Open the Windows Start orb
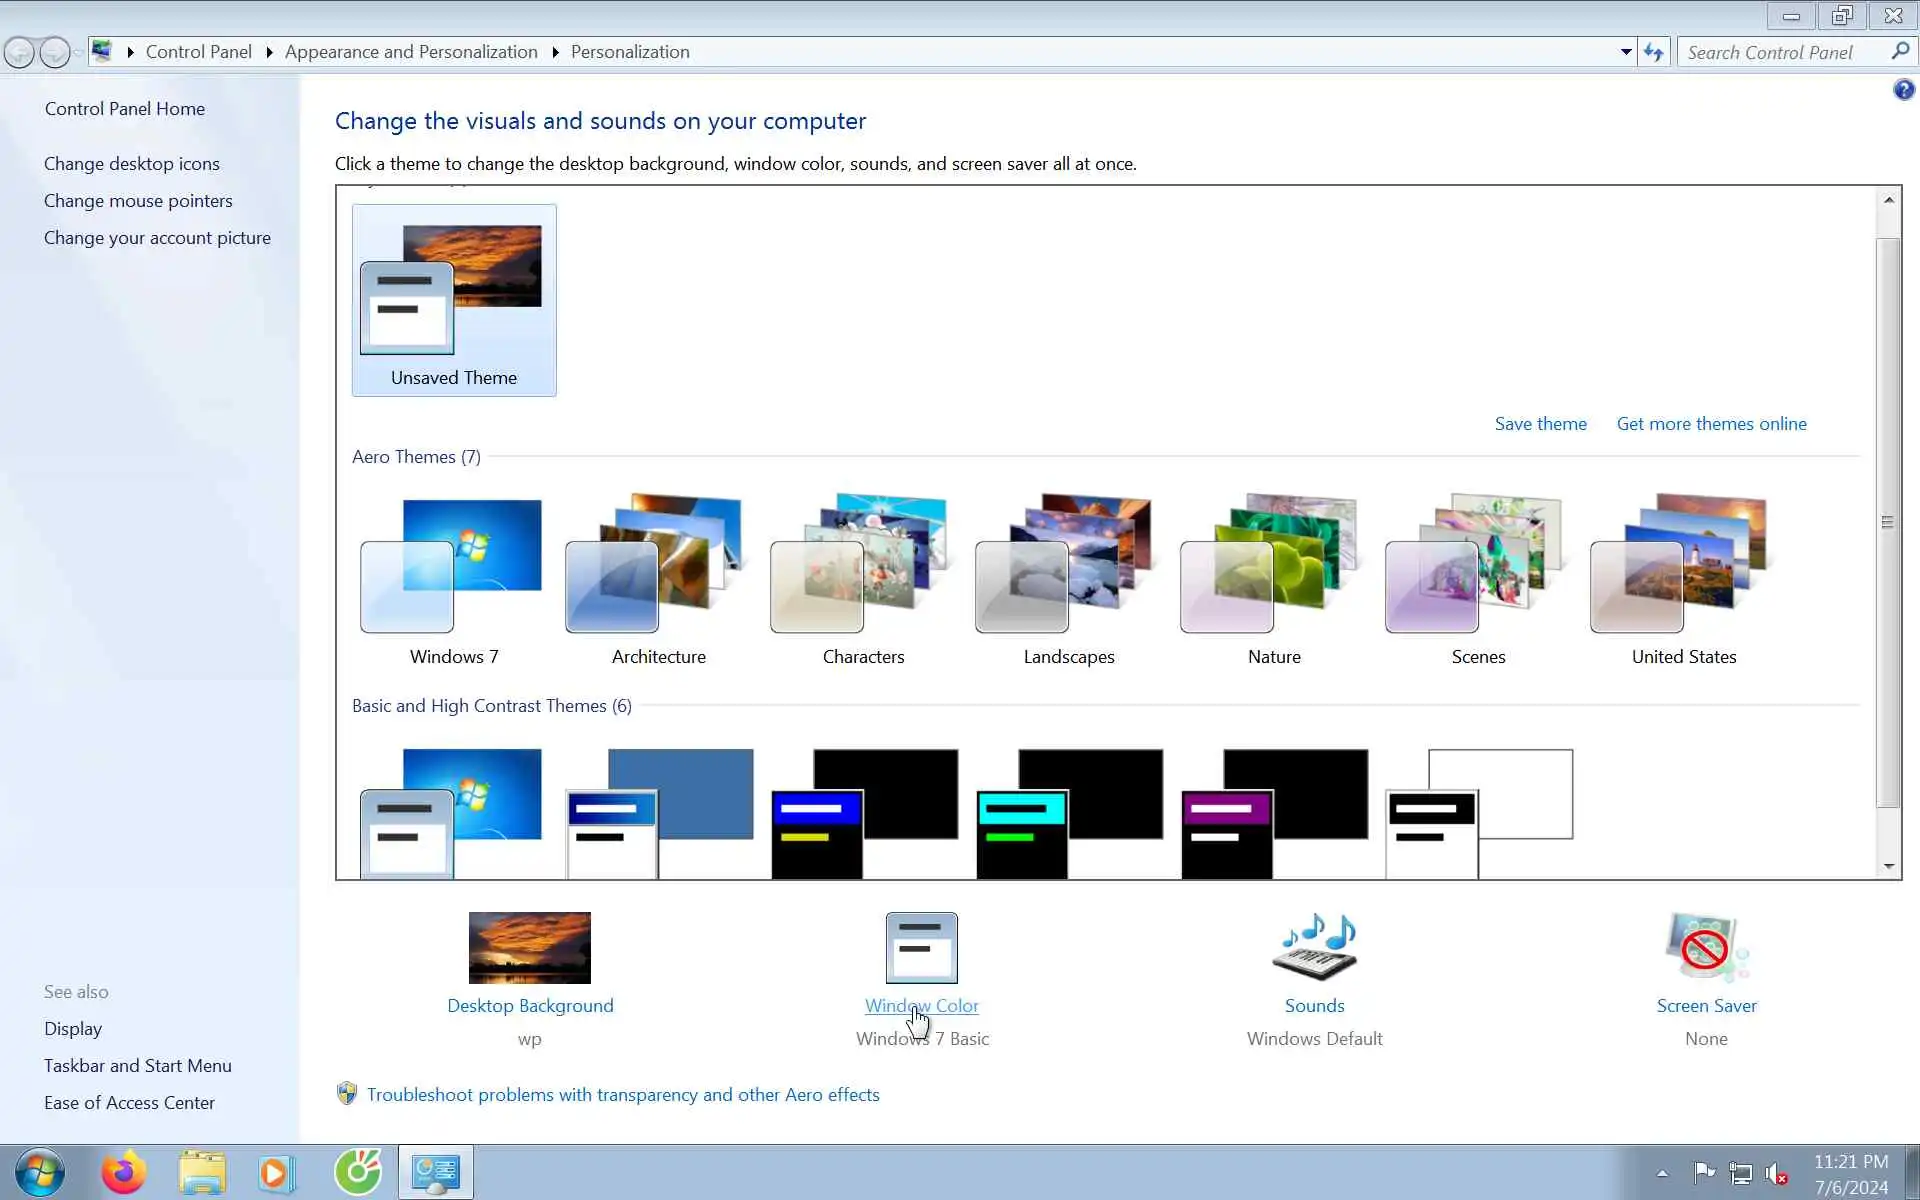This screenshot has height=1200, width=1920. (40, 1172)
